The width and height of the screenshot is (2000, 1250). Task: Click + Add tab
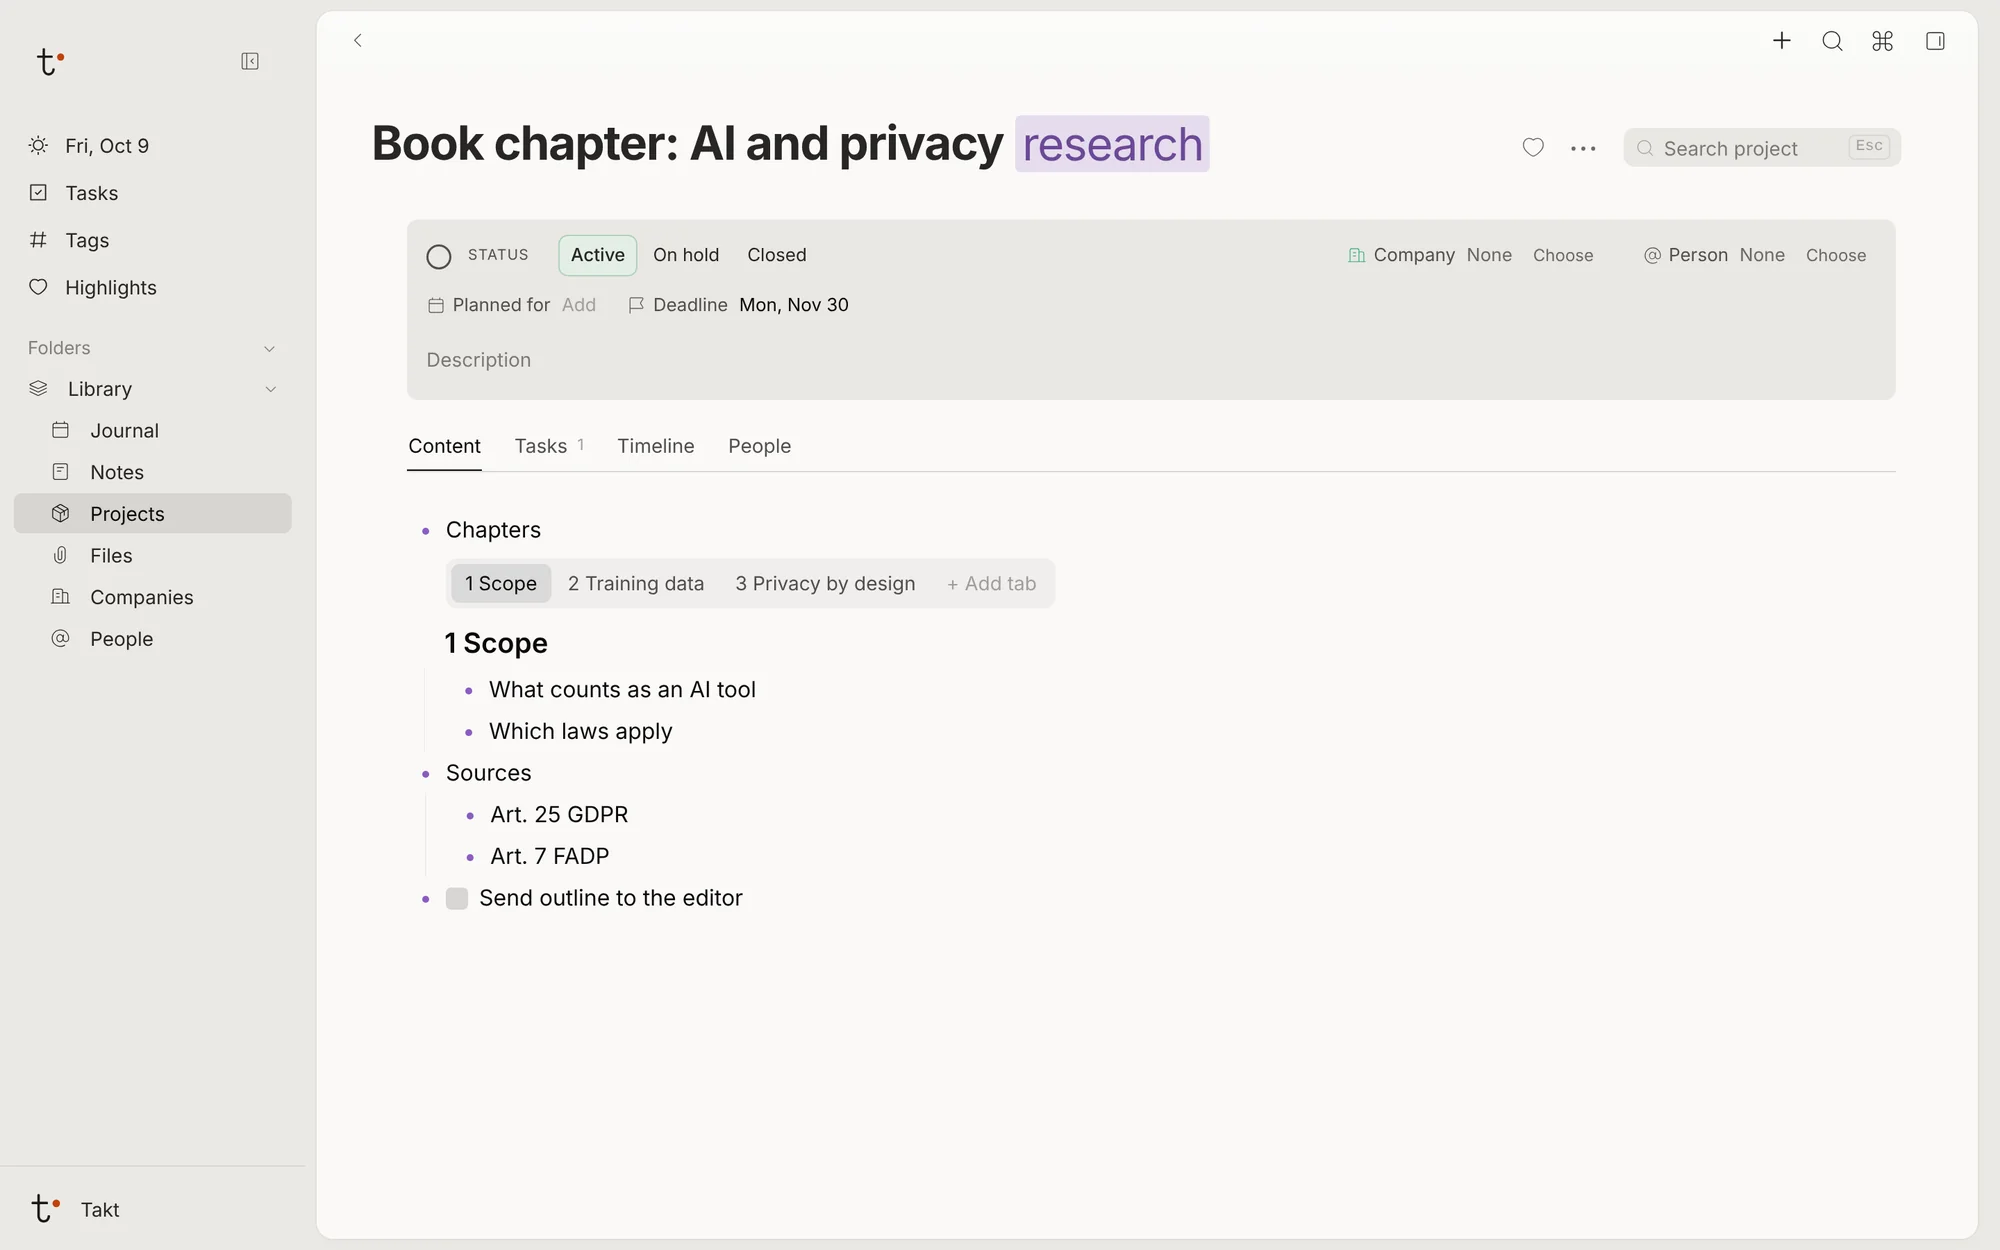click(991, 583)
